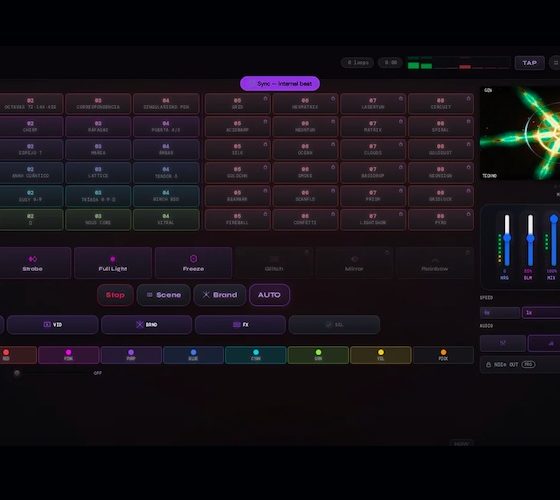Click the BLM slider handle

[x=531, y=238]
